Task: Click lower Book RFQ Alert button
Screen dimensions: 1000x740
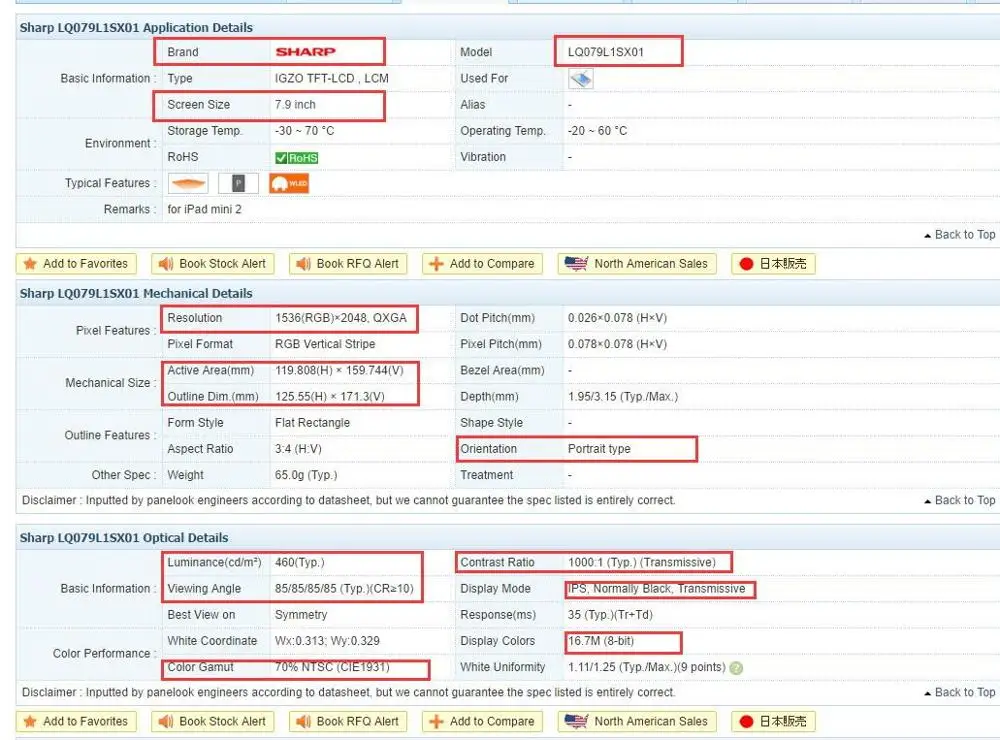Action: 348,722
